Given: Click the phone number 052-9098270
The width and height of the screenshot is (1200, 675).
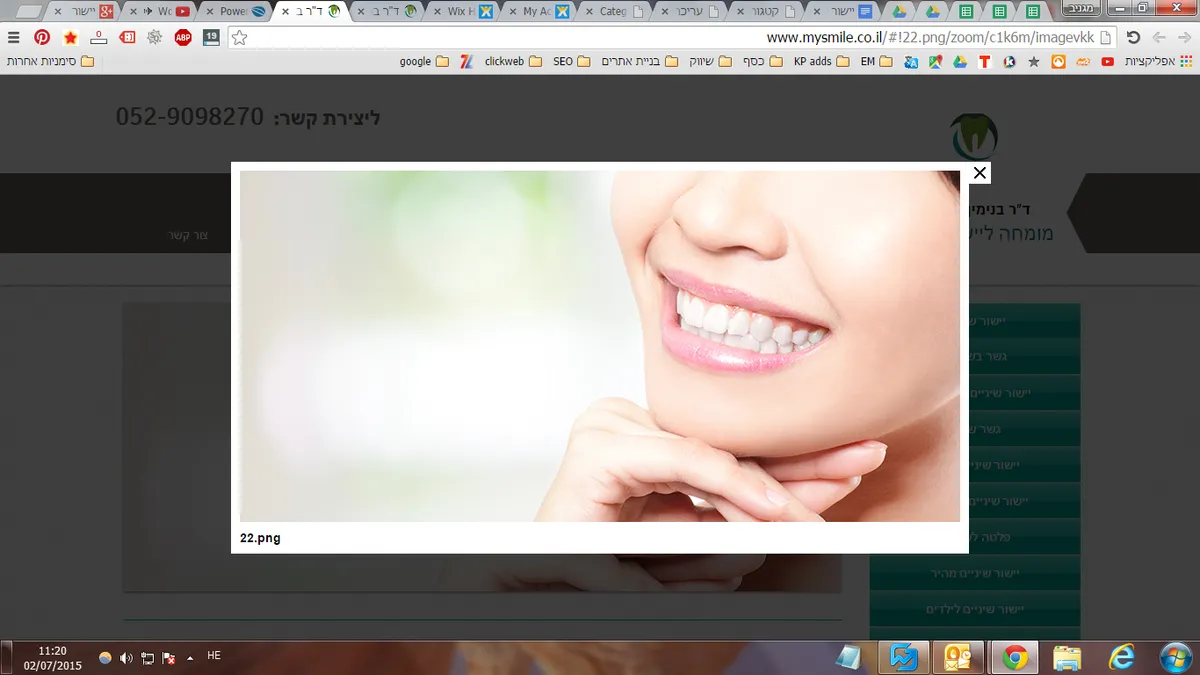Looking at the screenshot, I should click(189, 117).
